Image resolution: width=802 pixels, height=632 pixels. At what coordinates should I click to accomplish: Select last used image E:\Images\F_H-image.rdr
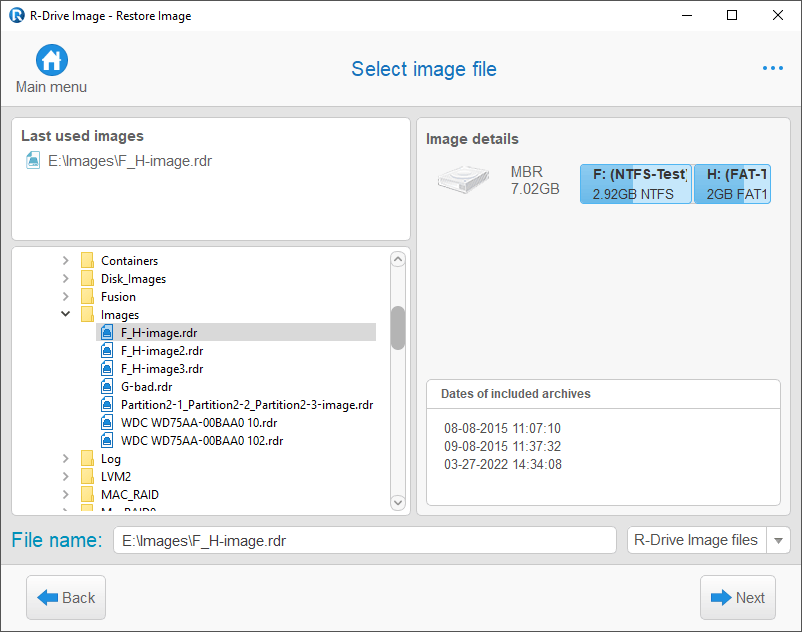pos(129,161)
